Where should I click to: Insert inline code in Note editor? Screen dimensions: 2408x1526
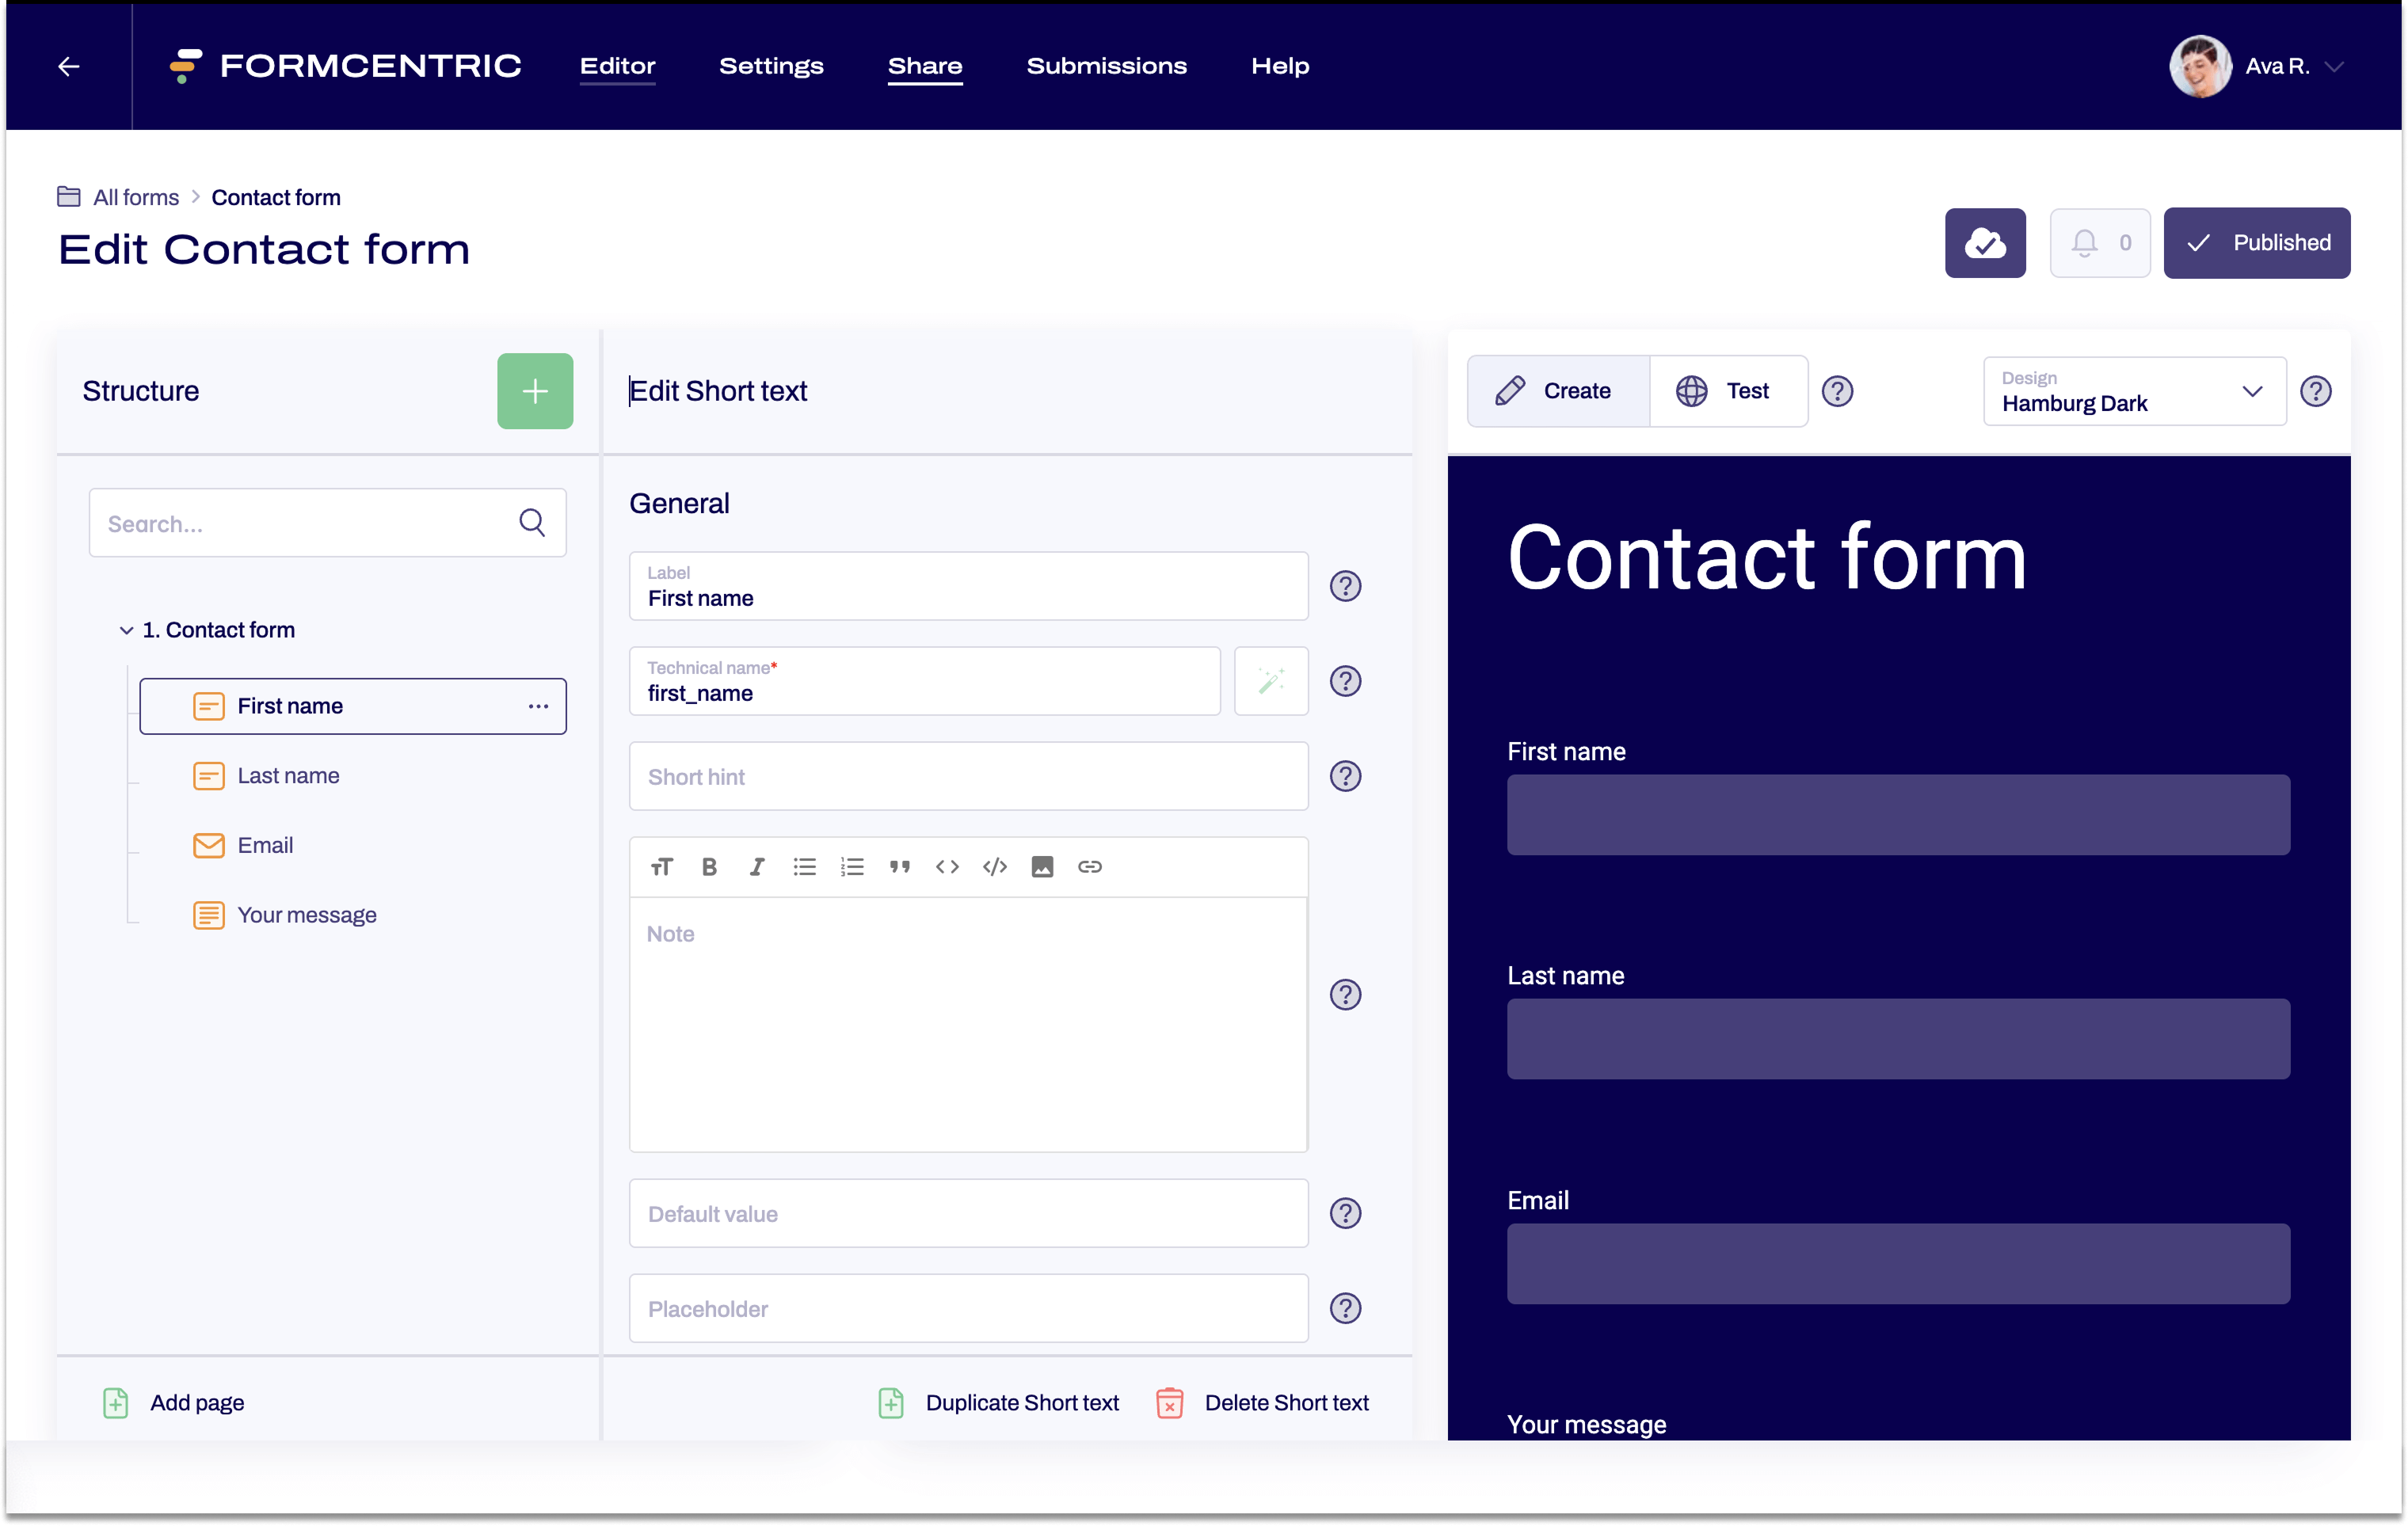tap(947, 866)
